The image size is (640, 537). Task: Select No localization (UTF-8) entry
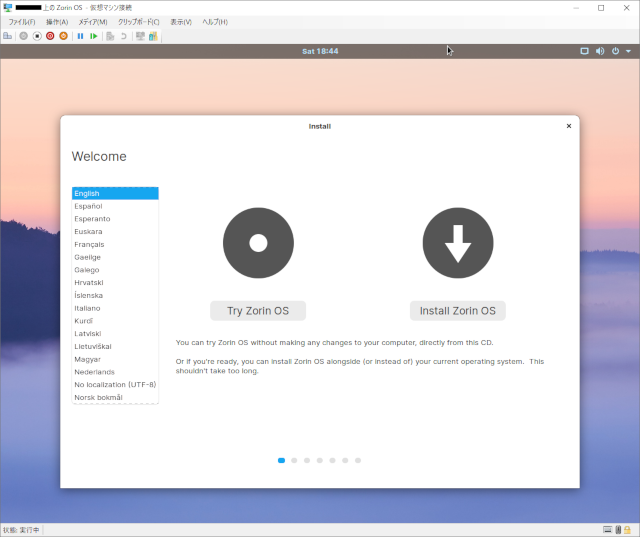115,384
